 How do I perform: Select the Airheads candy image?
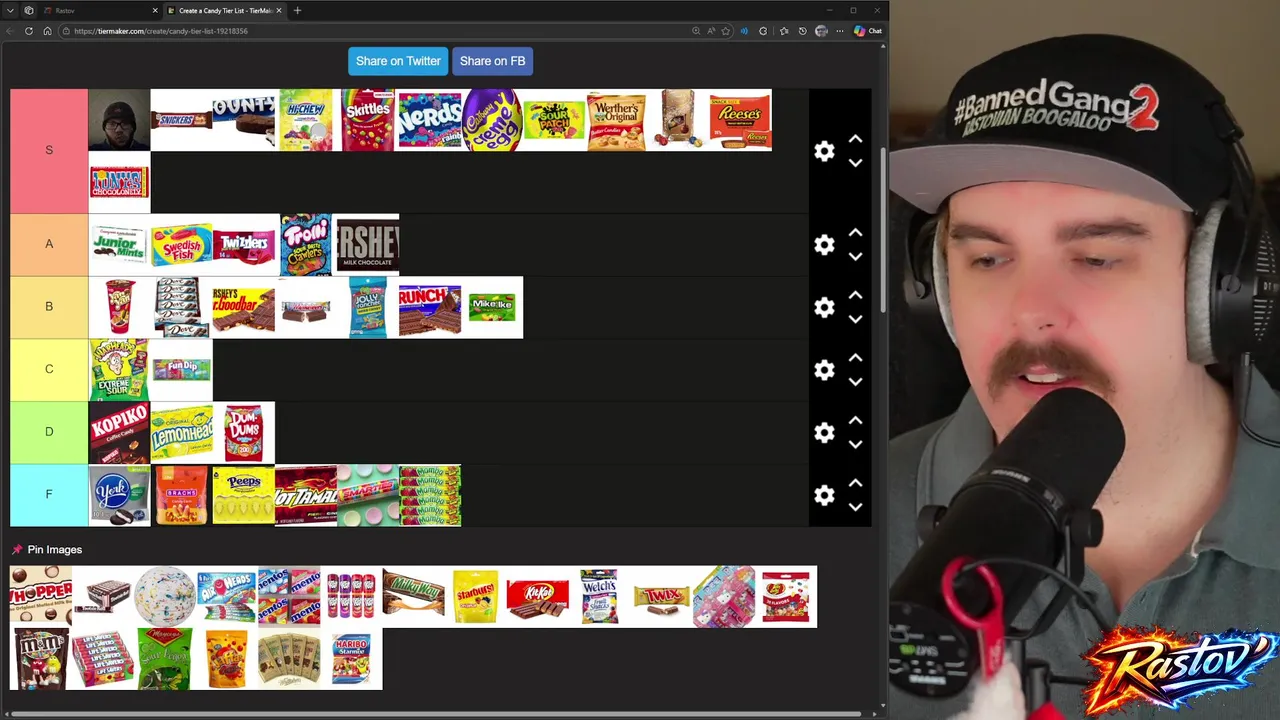tap(227, 597)
